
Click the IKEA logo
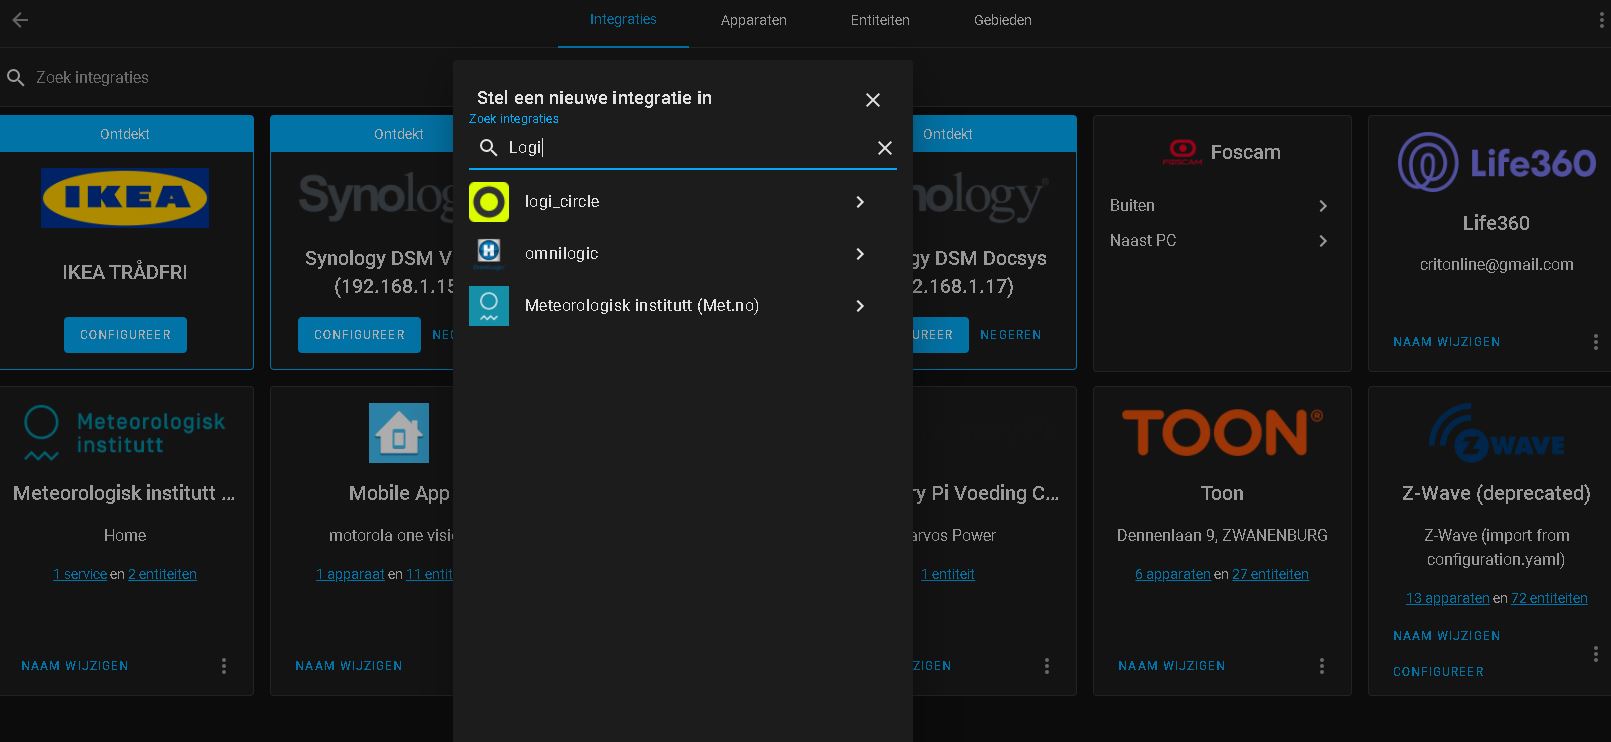(x=125, y=198)
